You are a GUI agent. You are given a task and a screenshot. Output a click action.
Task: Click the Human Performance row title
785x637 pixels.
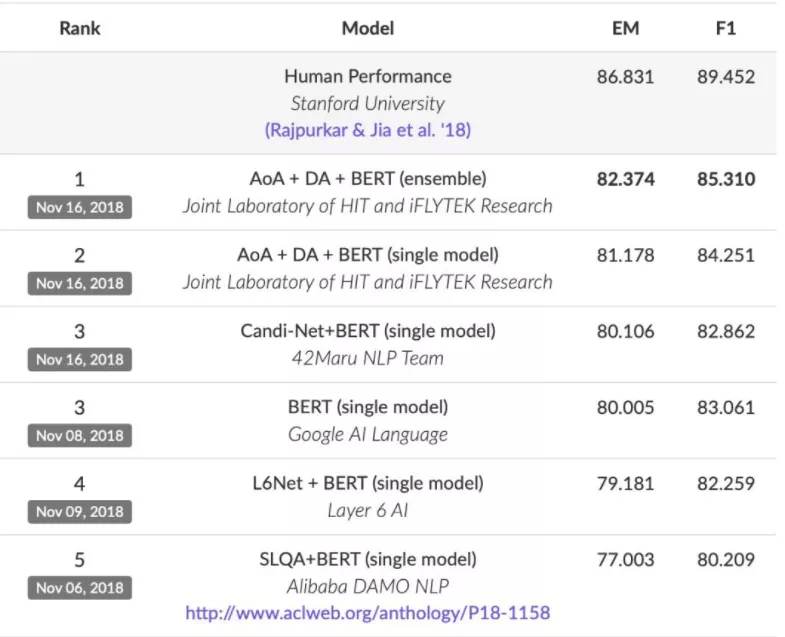click(367, 77)
